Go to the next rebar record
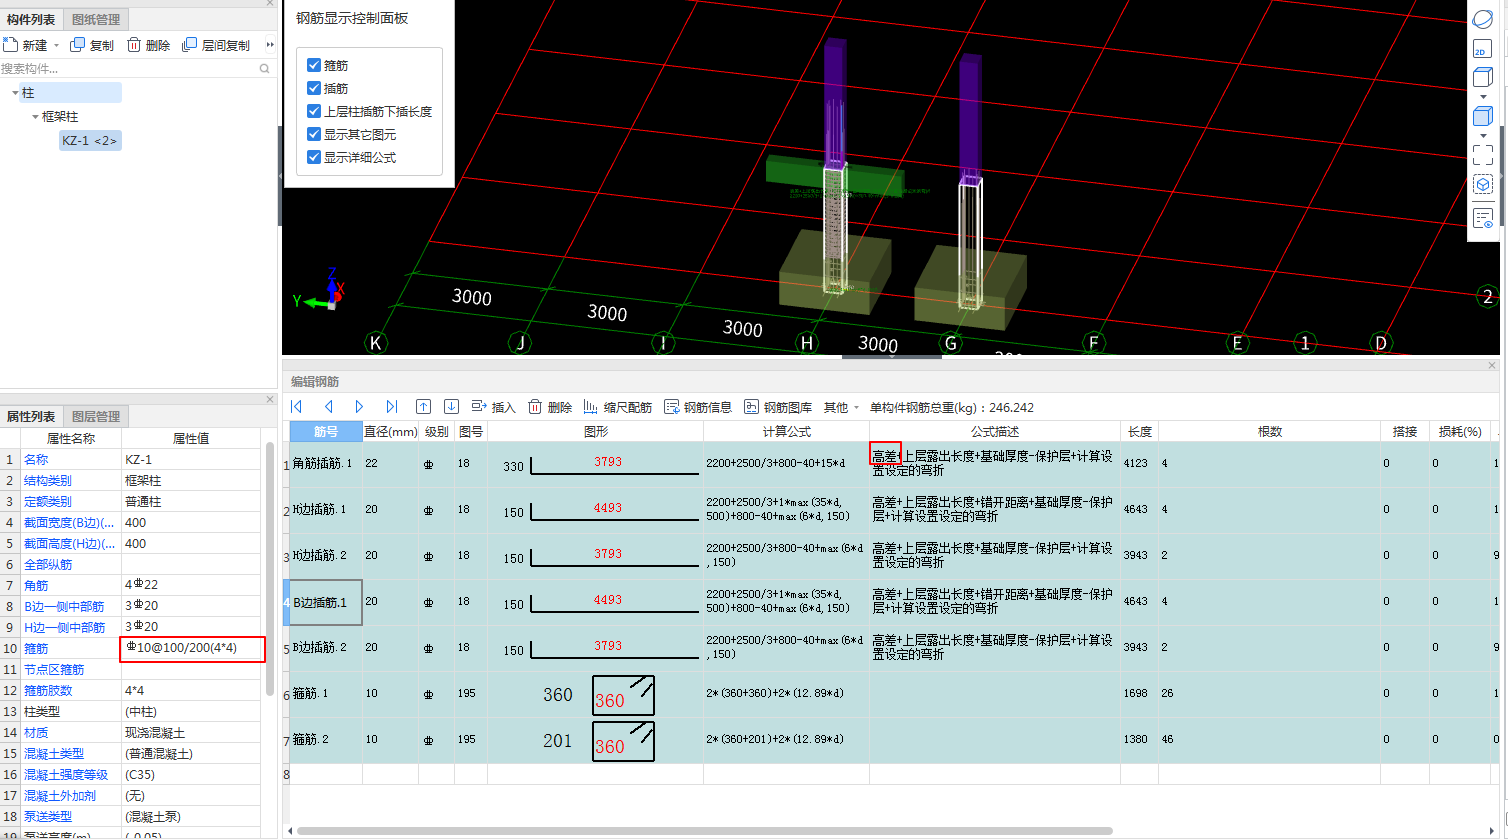Image resolution: width=1508 pixels, height=840 pixels. (x=360, y=407)
